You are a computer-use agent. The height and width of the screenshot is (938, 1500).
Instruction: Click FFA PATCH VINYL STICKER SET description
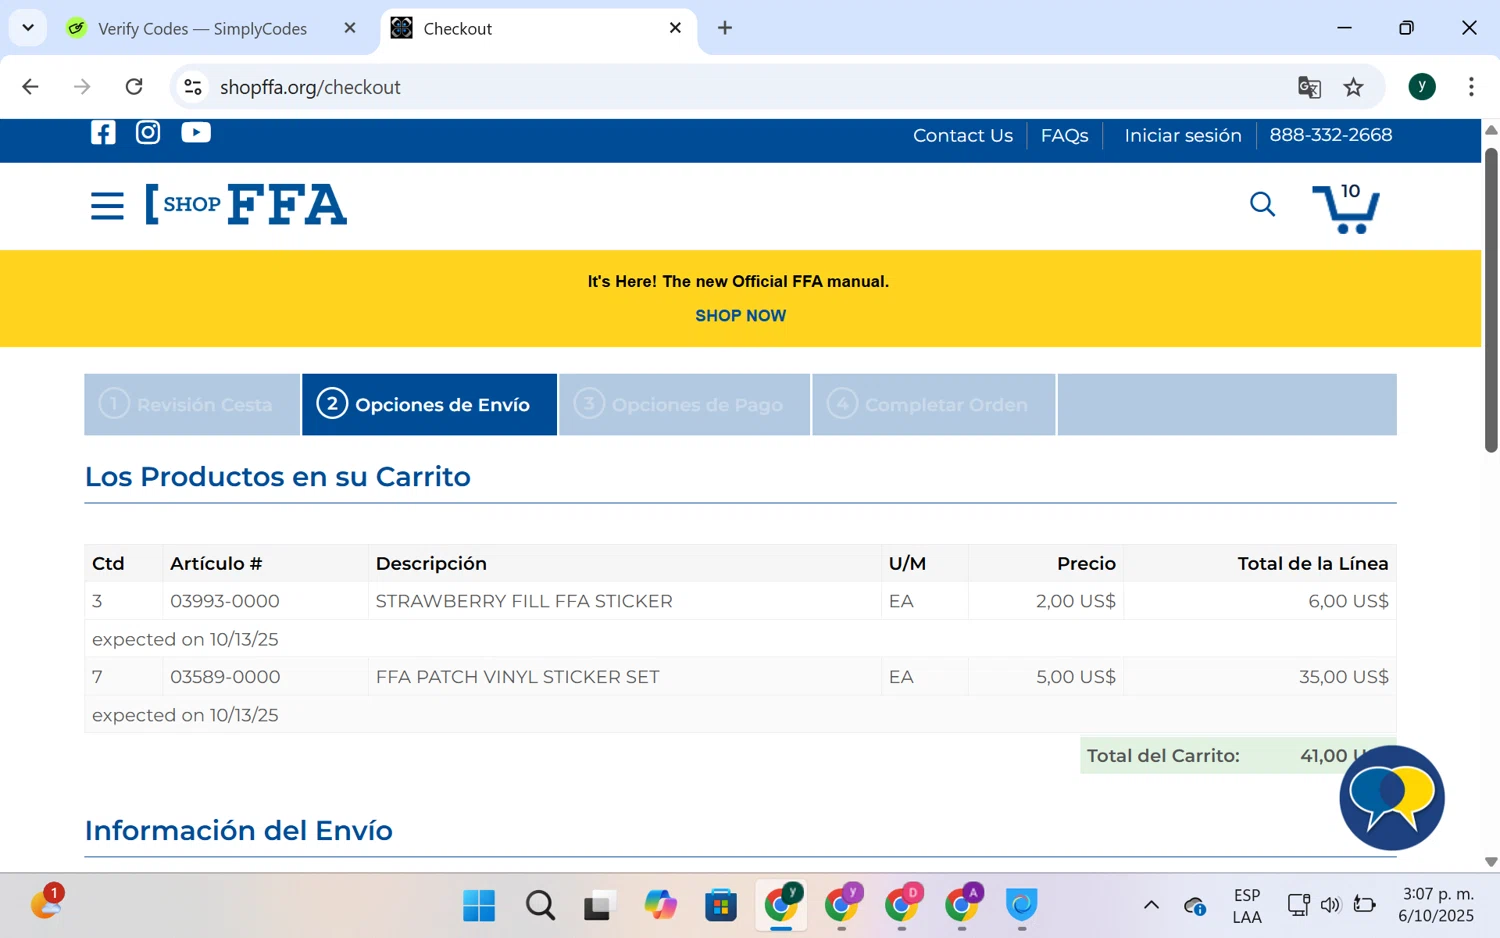tap(517, 677)
